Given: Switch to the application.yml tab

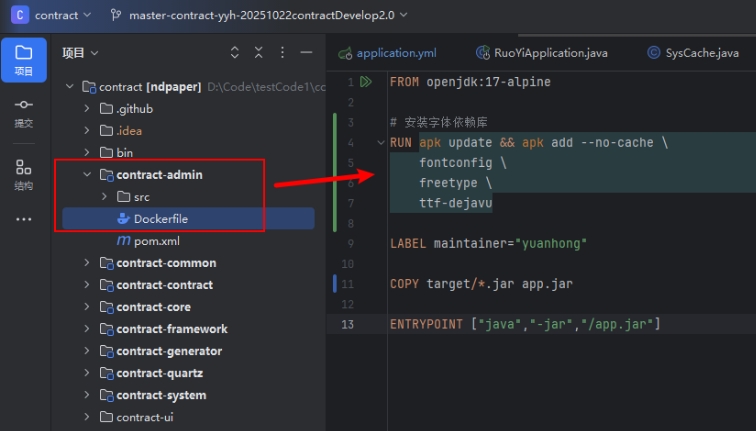Looking at the screenshot, I should (387, 53).
